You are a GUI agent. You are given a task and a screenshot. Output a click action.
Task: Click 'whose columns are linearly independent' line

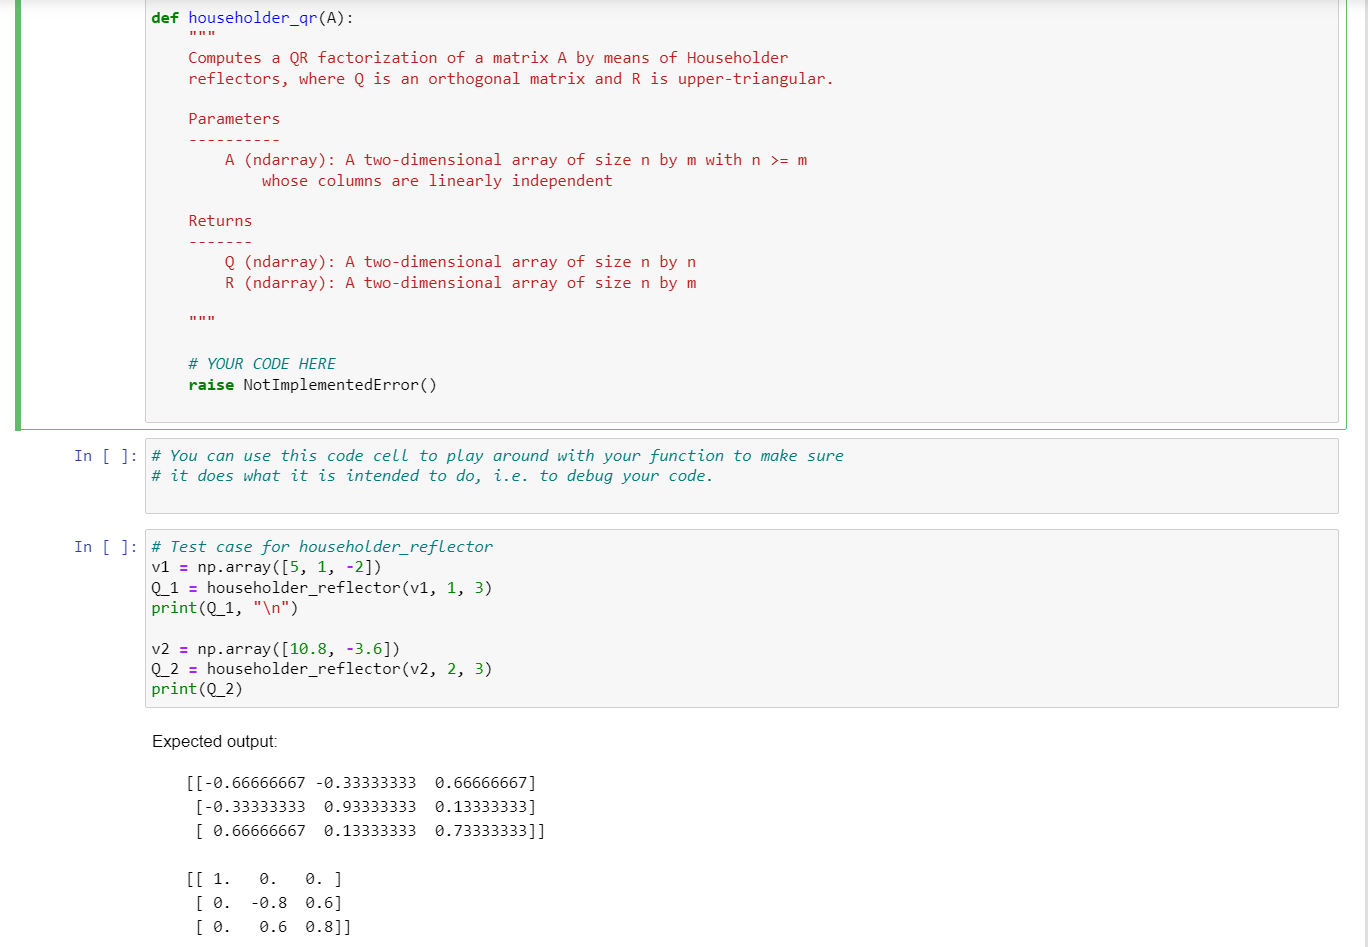[x=437, y=181]
